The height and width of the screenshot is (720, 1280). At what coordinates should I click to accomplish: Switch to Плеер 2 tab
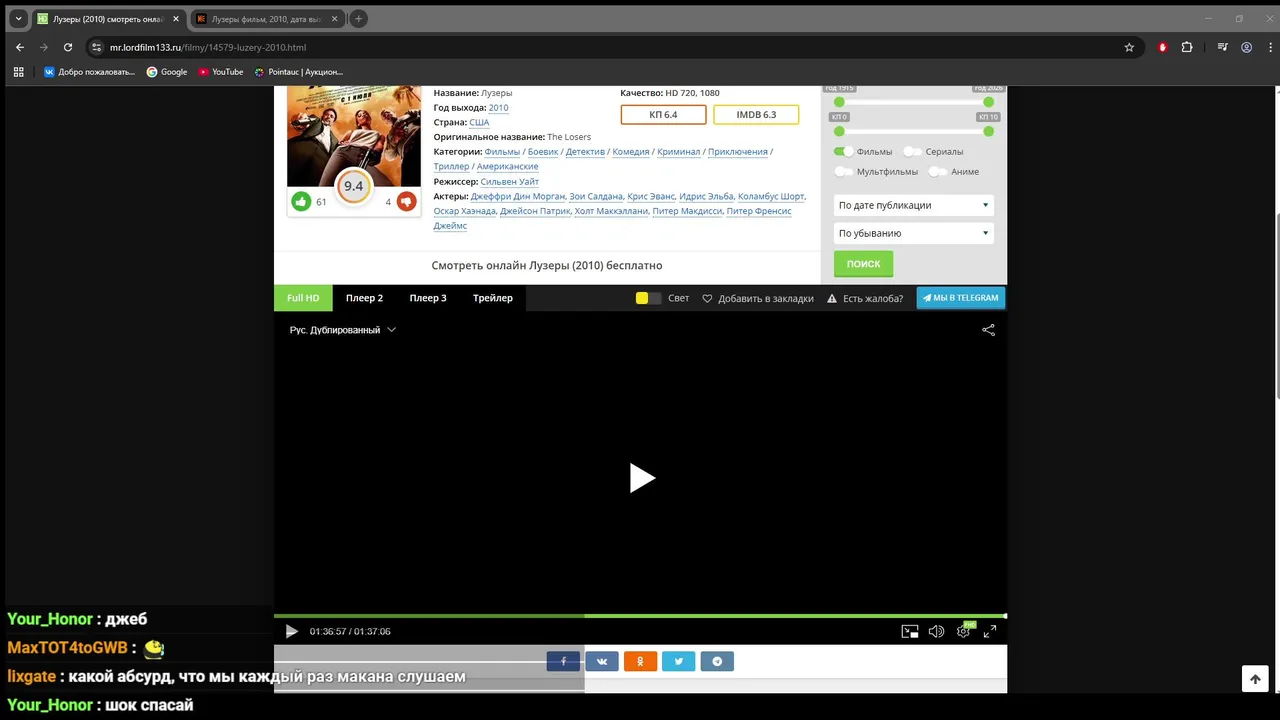[364, 298]
